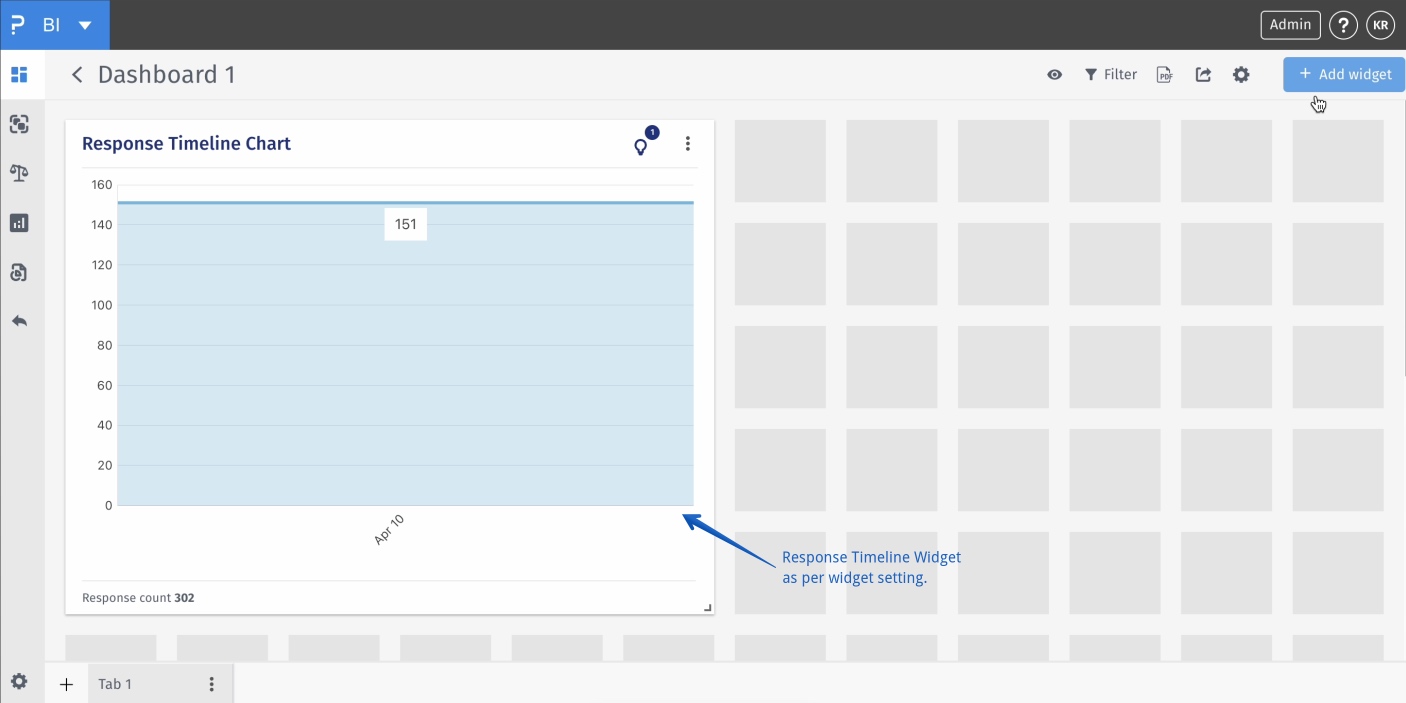Click the Add widget button

1344,74
